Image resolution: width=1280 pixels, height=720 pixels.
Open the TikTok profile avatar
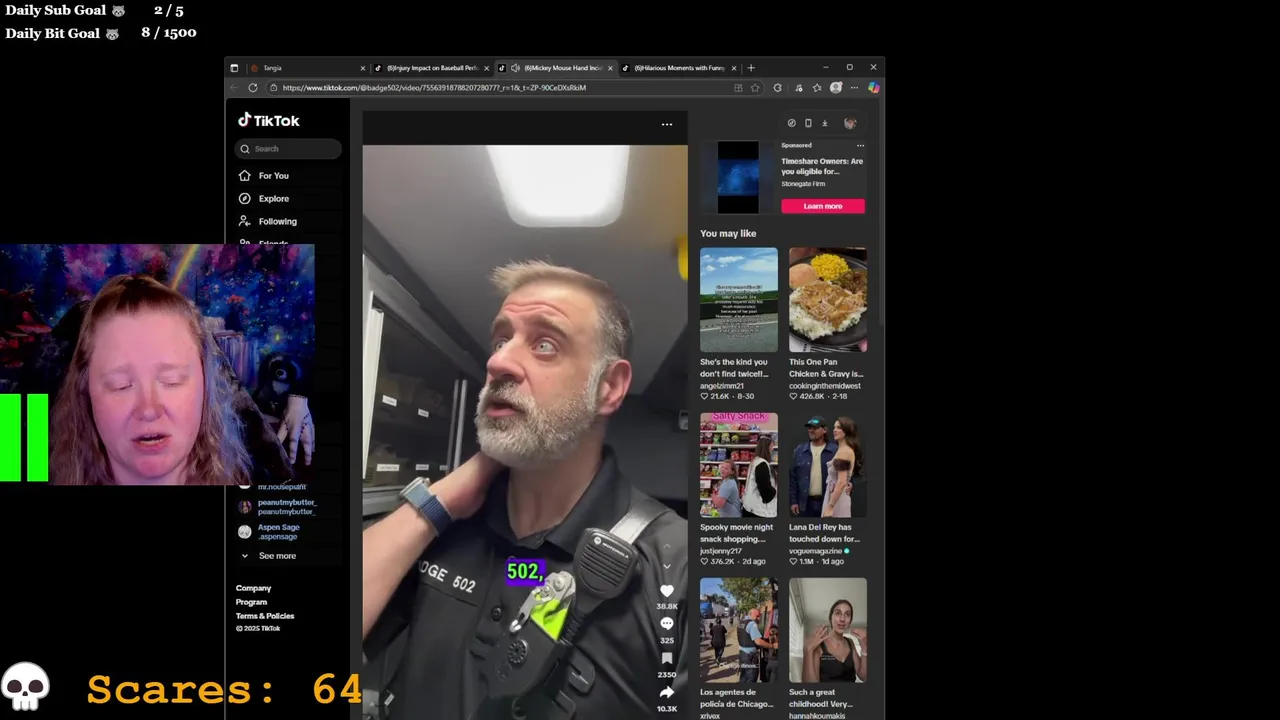(x=850, y=123)
